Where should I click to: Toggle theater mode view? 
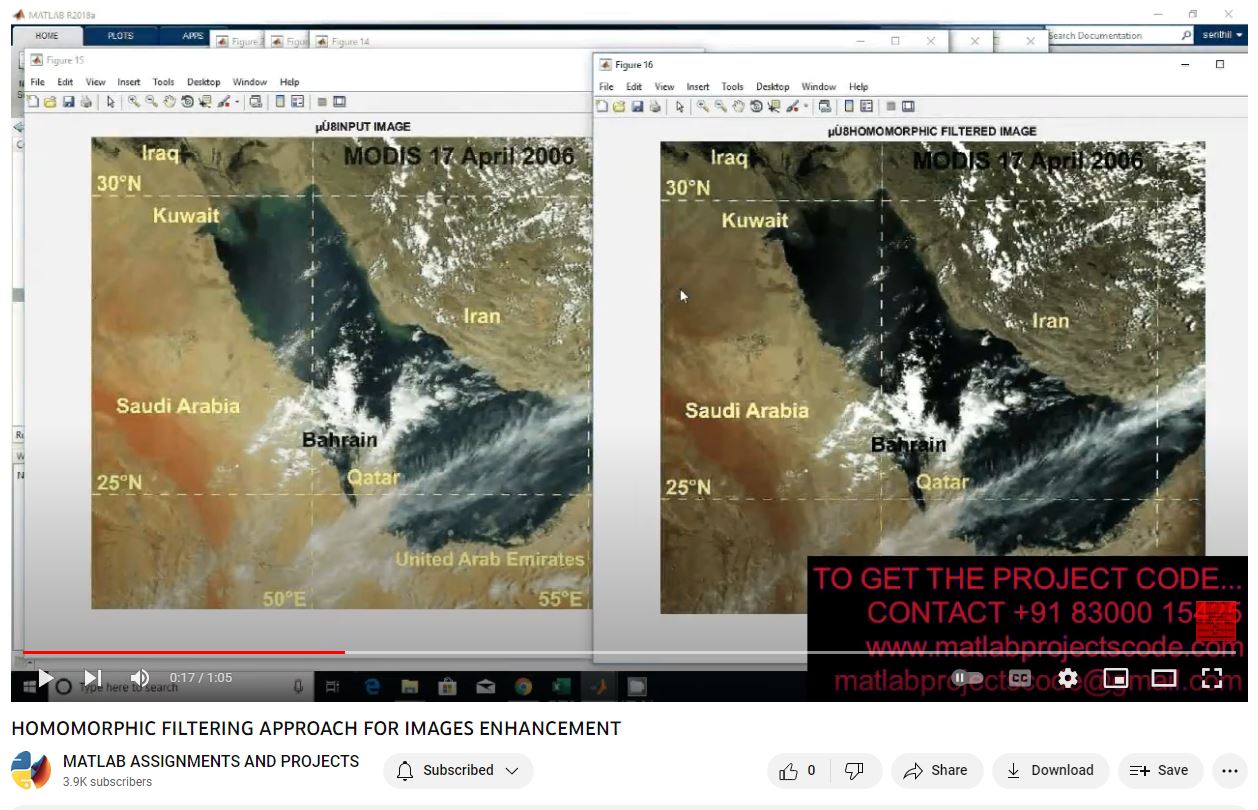[1163, 678]
